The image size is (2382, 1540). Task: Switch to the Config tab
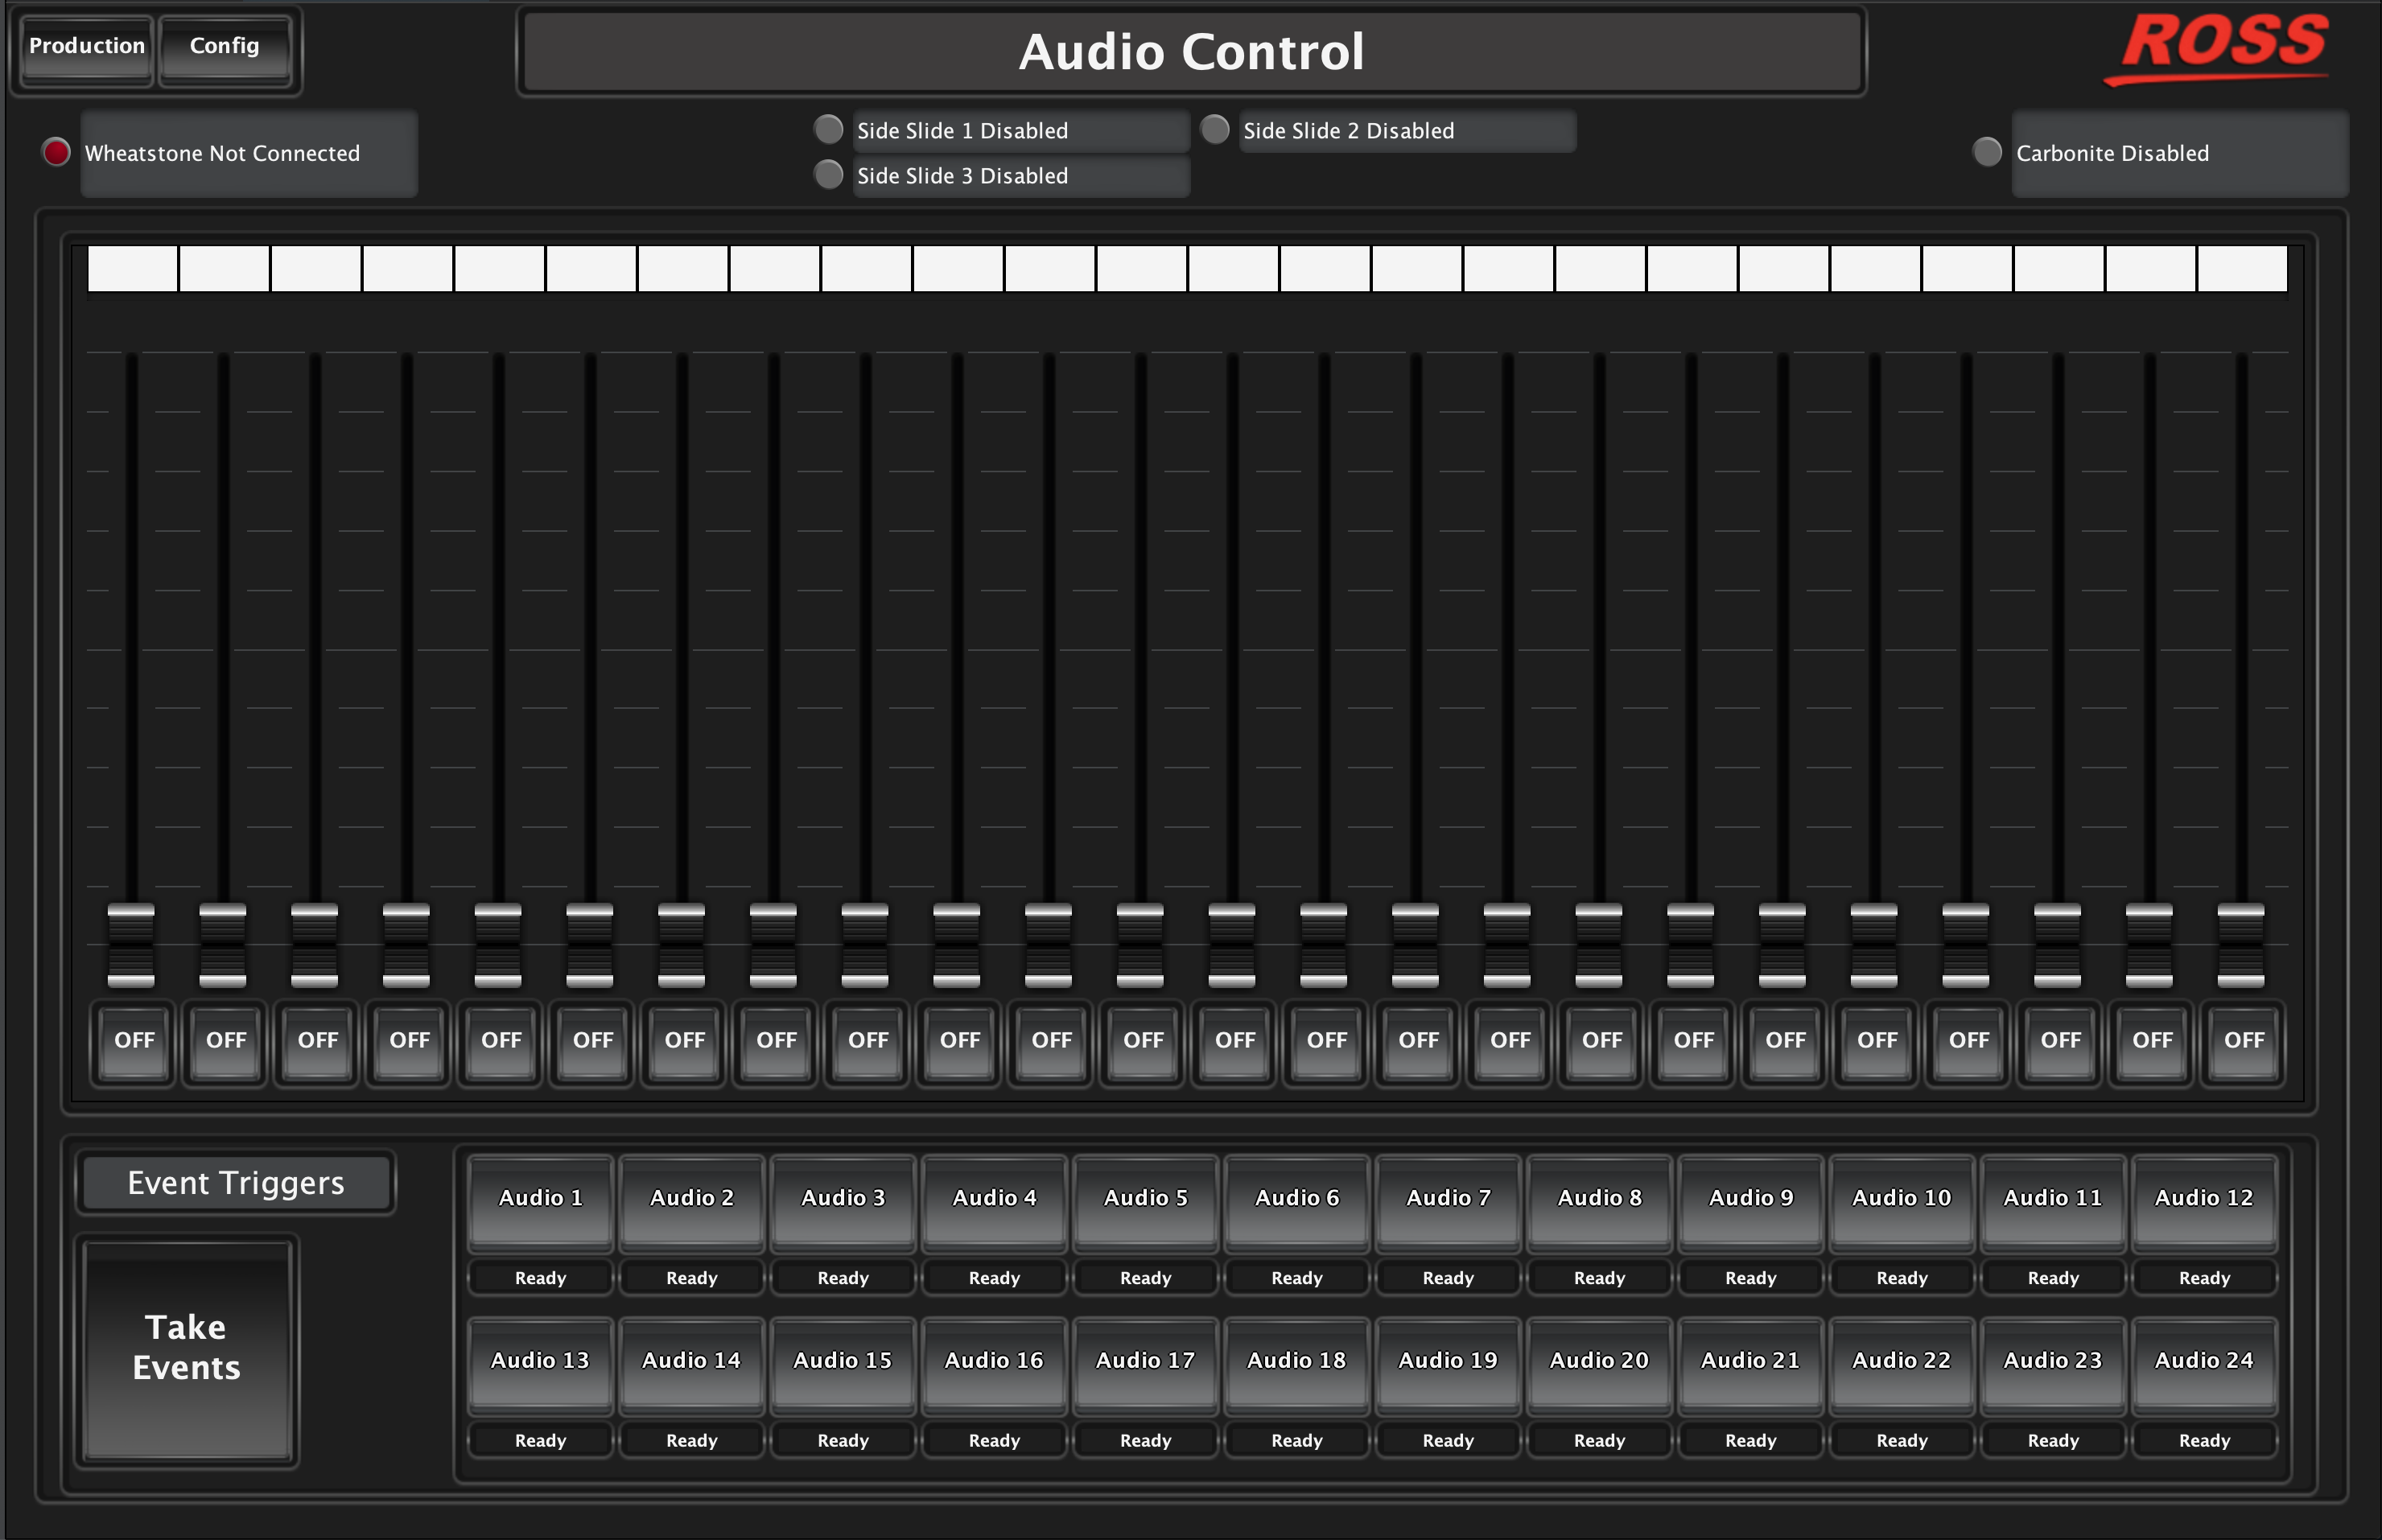[x=224, y=46]
